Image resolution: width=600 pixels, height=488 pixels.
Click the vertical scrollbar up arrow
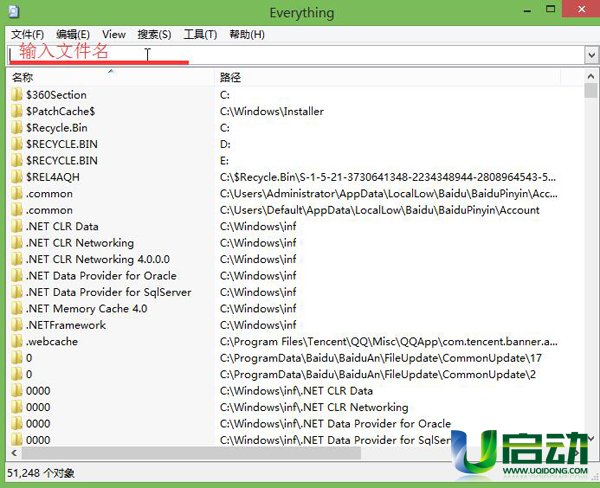[591, 77]
